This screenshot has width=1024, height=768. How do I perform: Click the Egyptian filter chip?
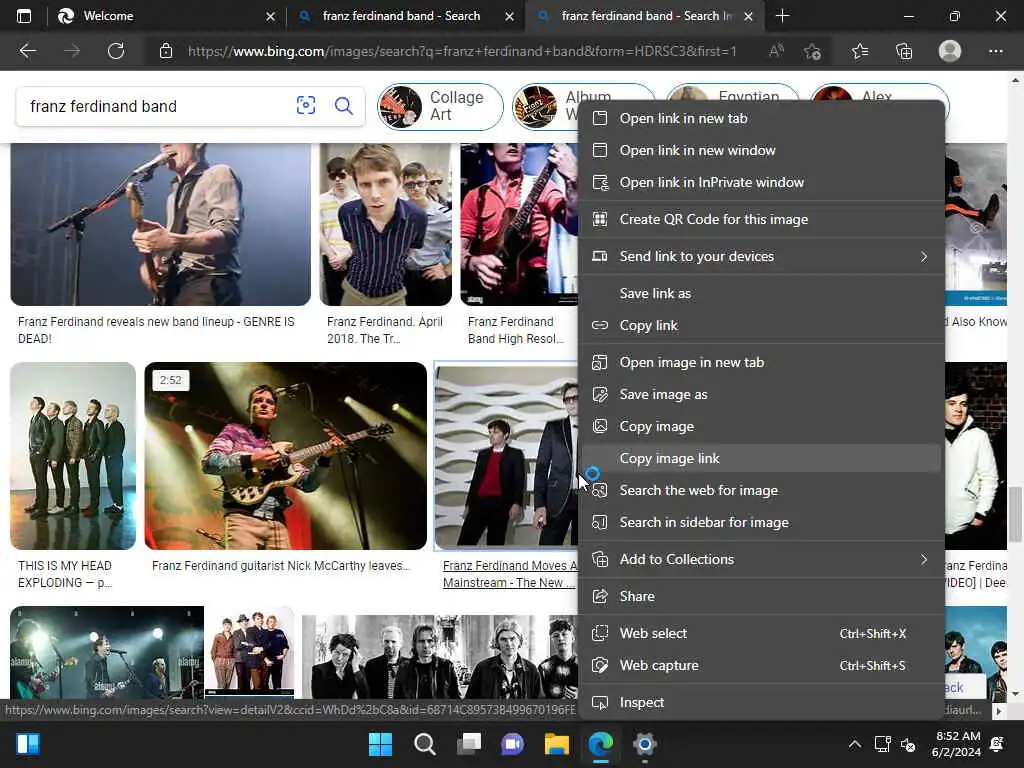733,92
